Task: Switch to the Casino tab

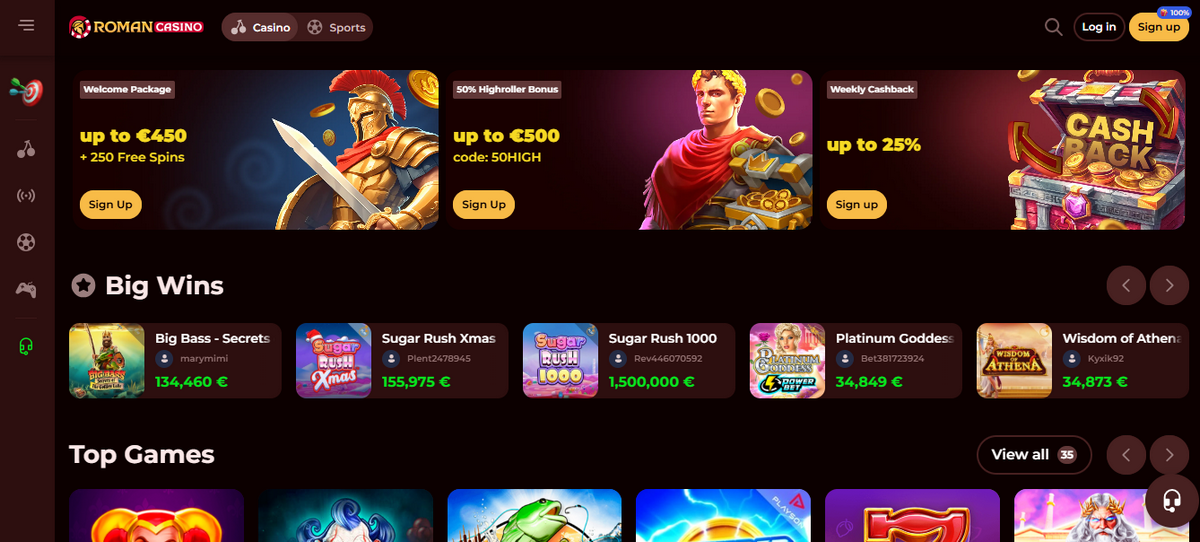Action: click(261, 27)
